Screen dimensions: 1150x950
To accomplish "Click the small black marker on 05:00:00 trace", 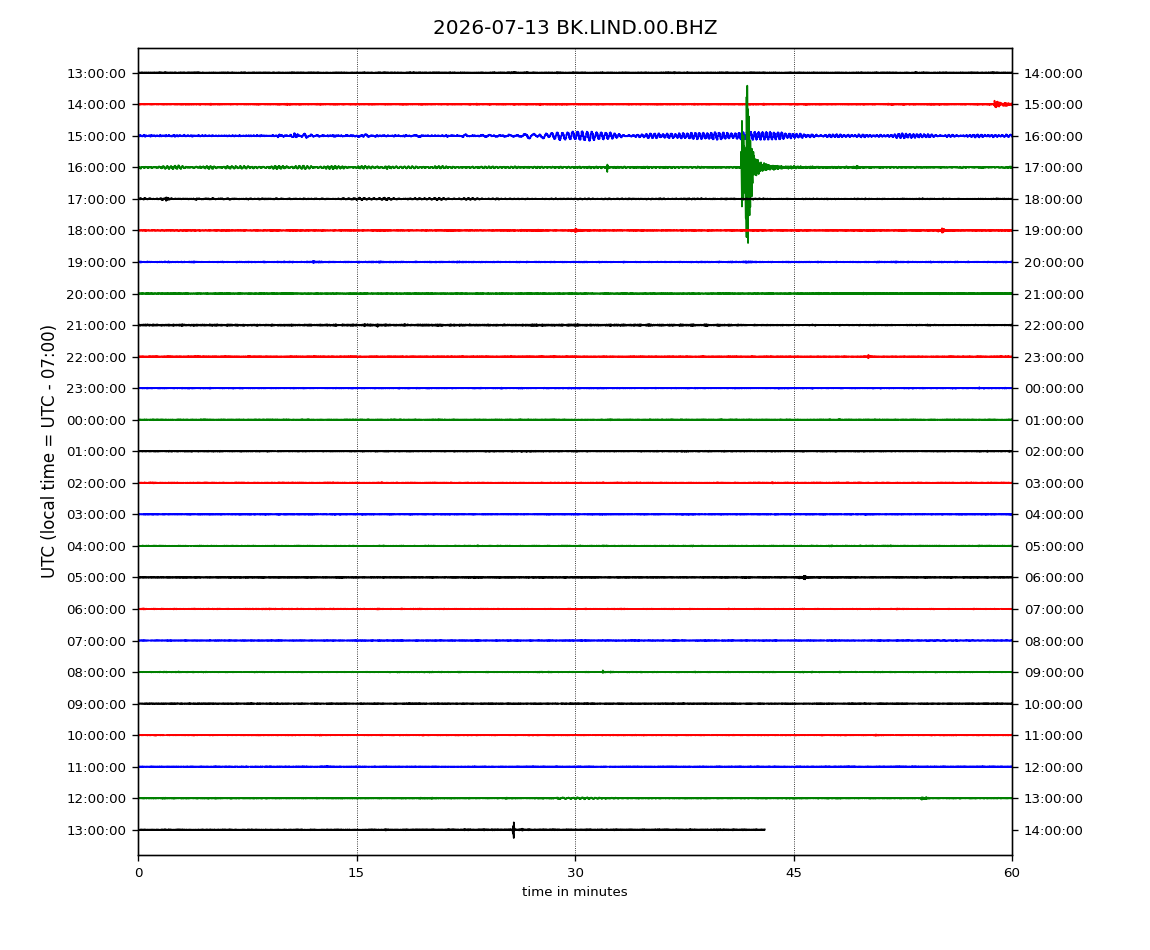I will [x=805, y=577].
